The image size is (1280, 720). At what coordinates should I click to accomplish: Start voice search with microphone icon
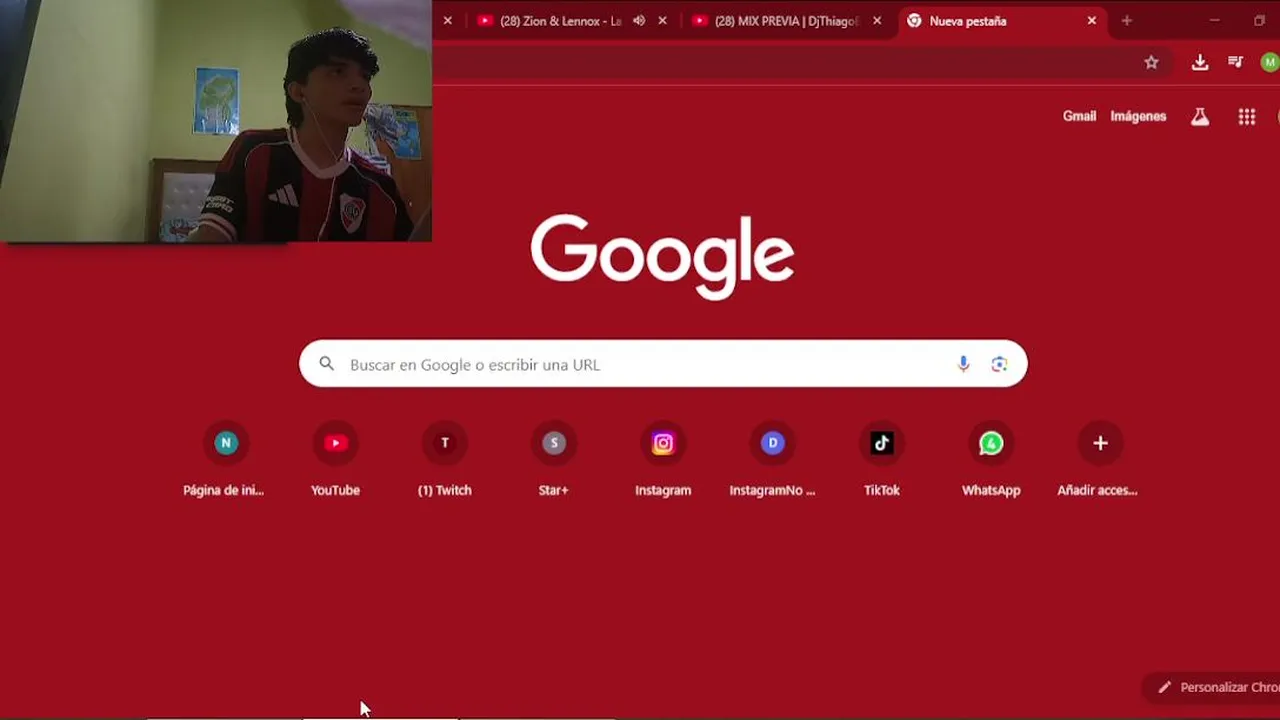pos(963,364)
